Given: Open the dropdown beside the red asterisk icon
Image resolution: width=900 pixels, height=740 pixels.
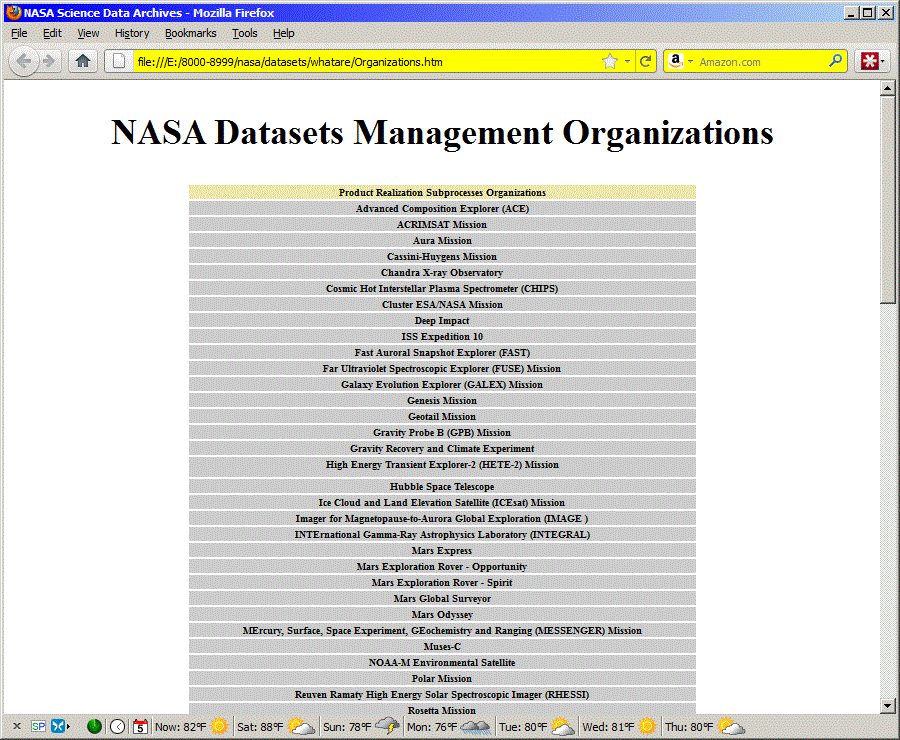Looking at the screenshot, I should coord(882,61).
